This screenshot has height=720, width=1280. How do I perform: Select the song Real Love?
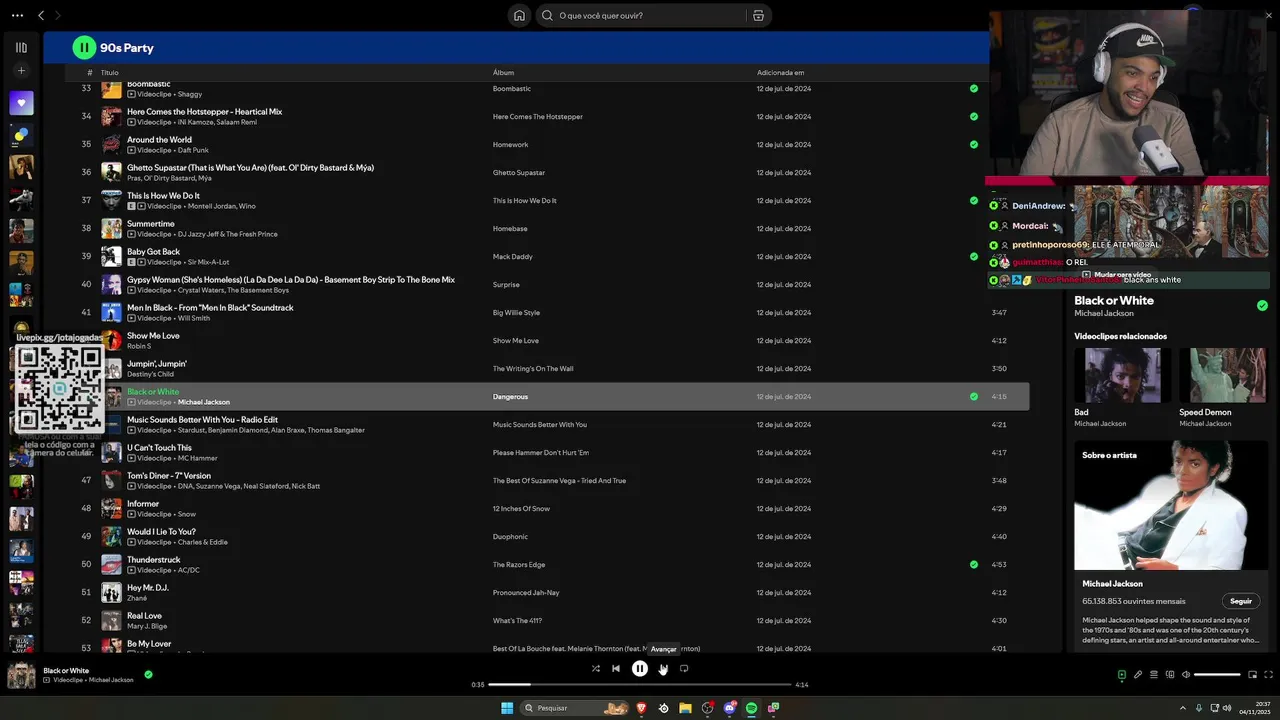pyautogui.click(x=144, y=615)
